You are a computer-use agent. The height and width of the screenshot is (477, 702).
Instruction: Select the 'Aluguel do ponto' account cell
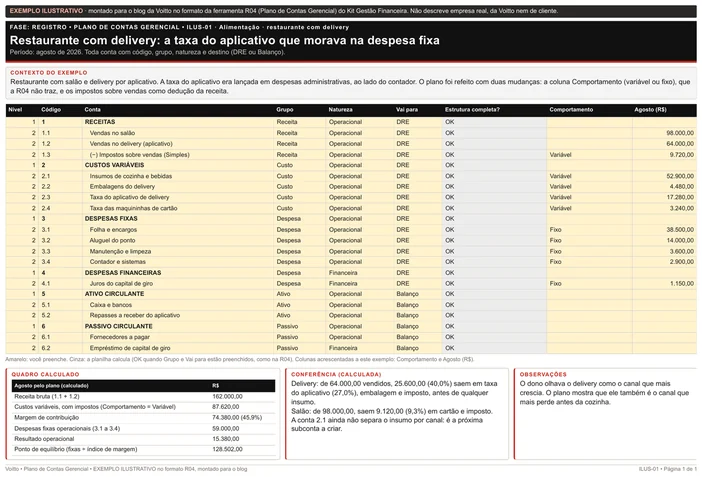click(112, 241)
